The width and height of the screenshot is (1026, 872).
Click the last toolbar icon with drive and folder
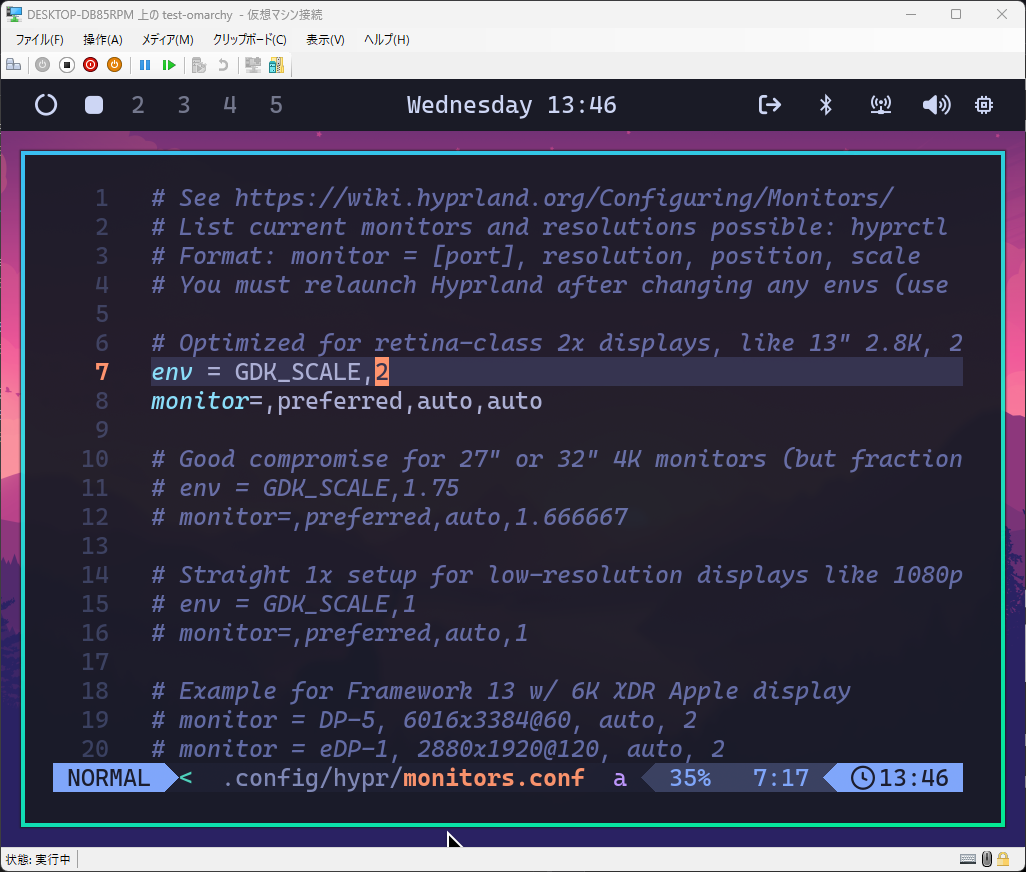pyautogui.click(x=276, y=65)
